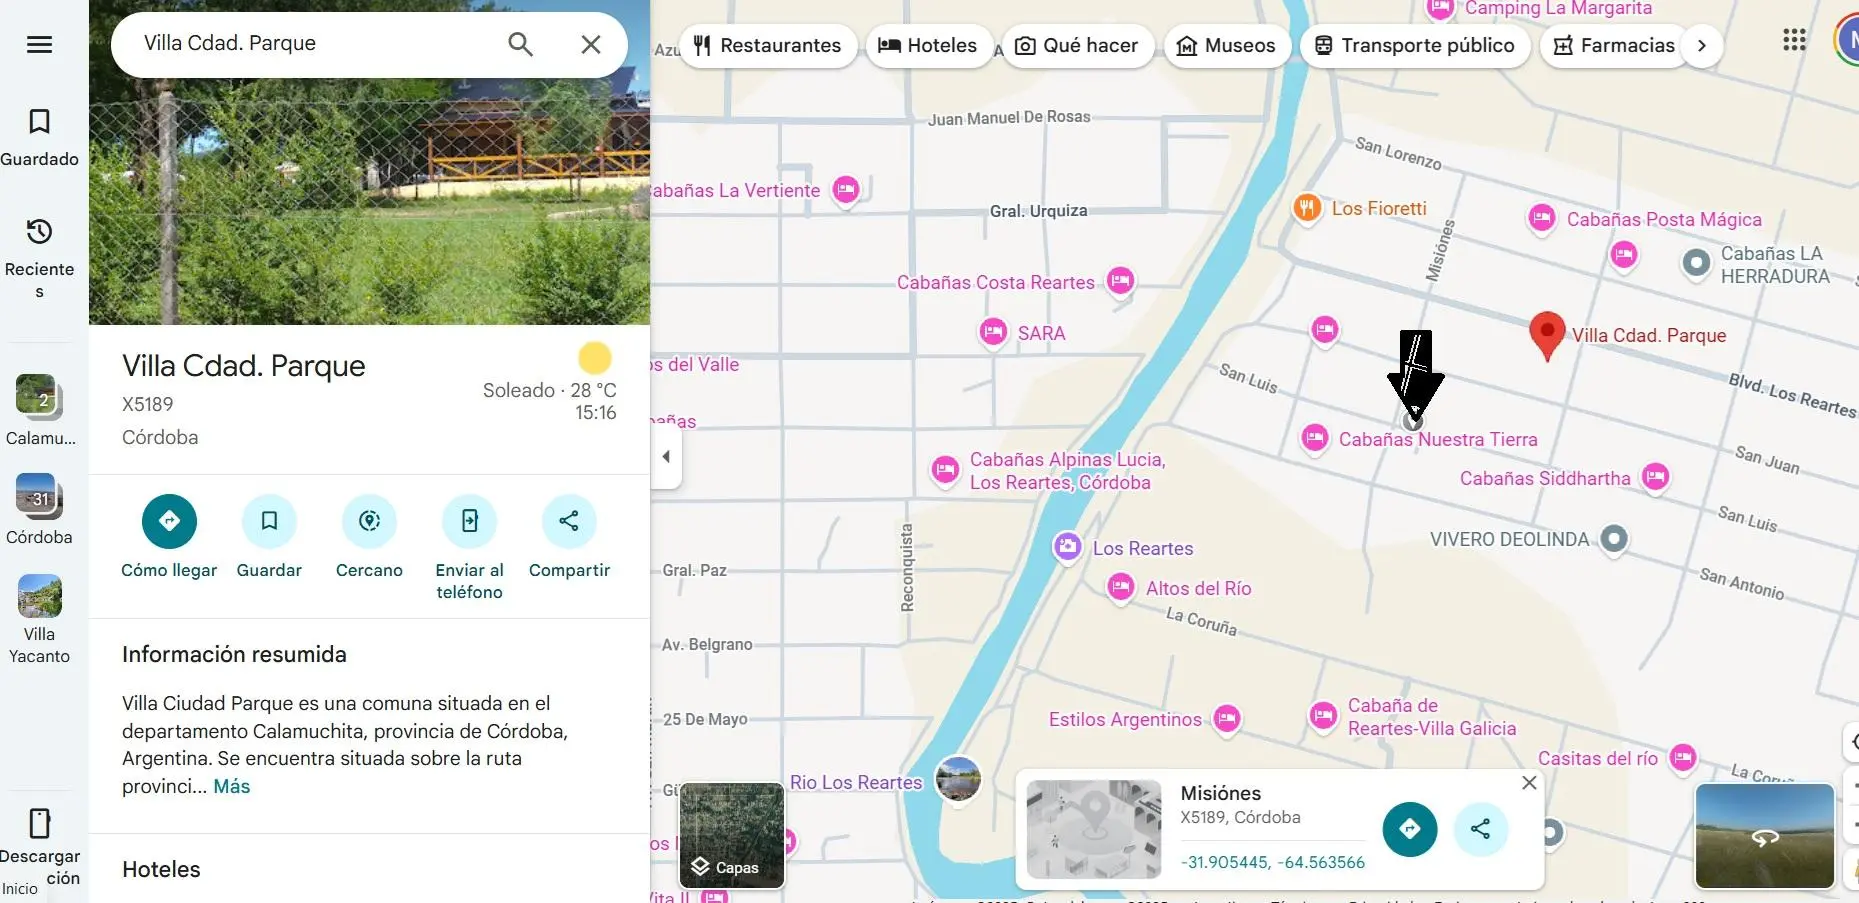The image size is (1859, 903).
Task: Click the Cercano nearby icon
Action: (369, 521)
